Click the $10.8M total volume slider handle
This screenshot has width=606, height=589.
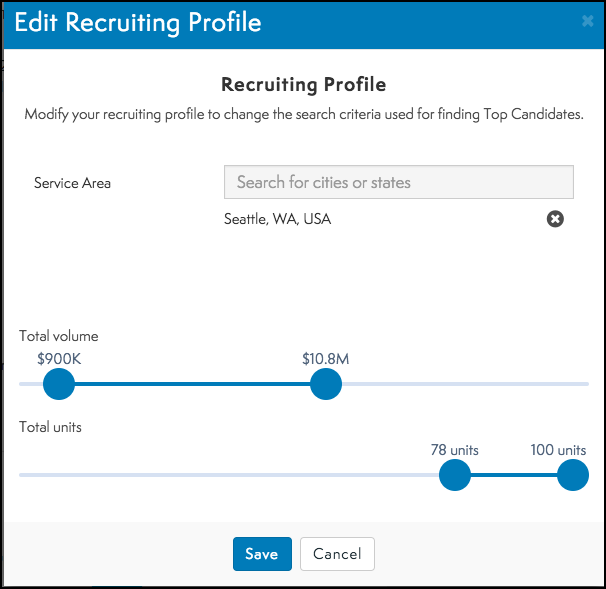(x=326, y=384)
